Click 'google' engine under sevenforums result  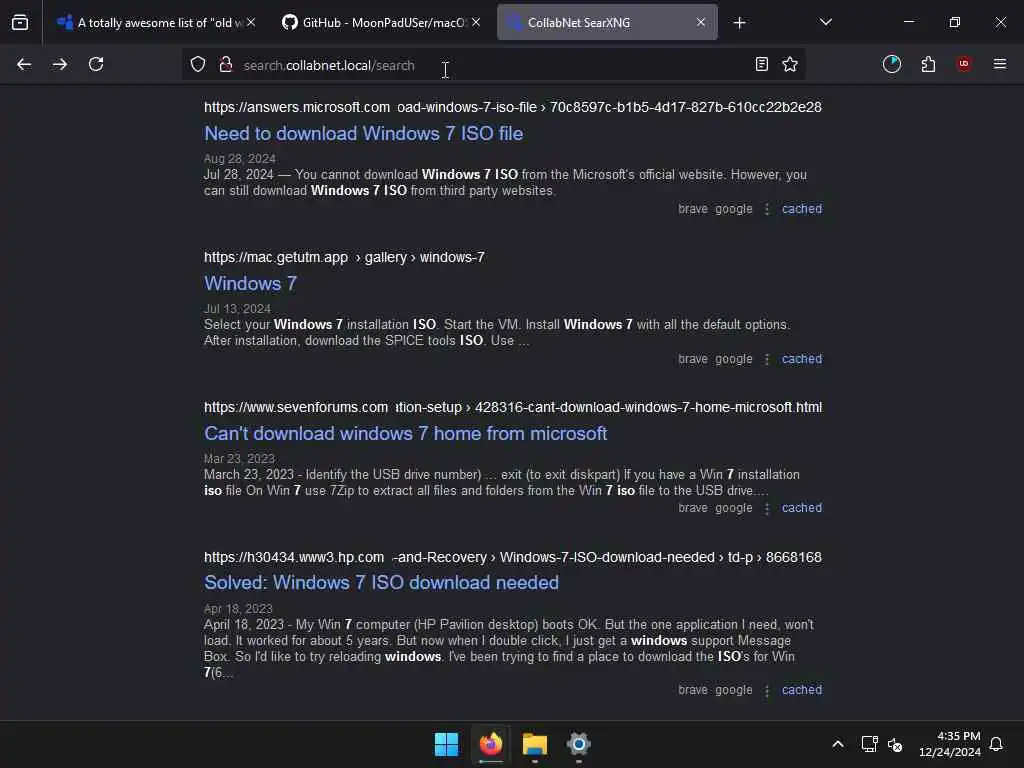733,508
